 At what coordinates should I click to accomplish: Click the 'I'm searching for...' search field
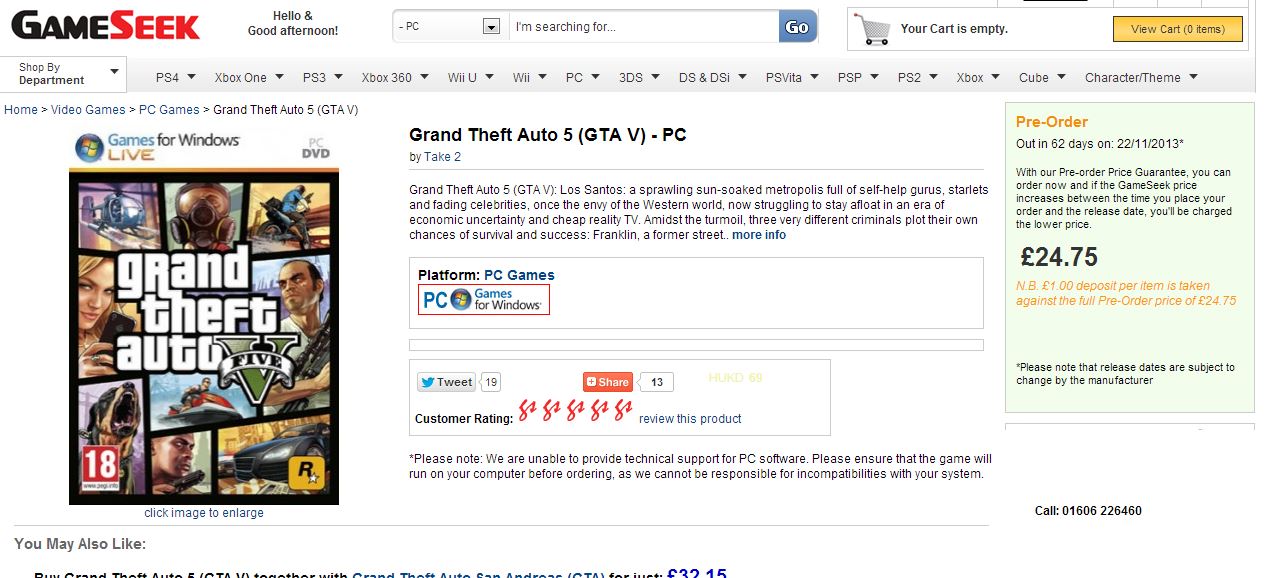(644, 27)
